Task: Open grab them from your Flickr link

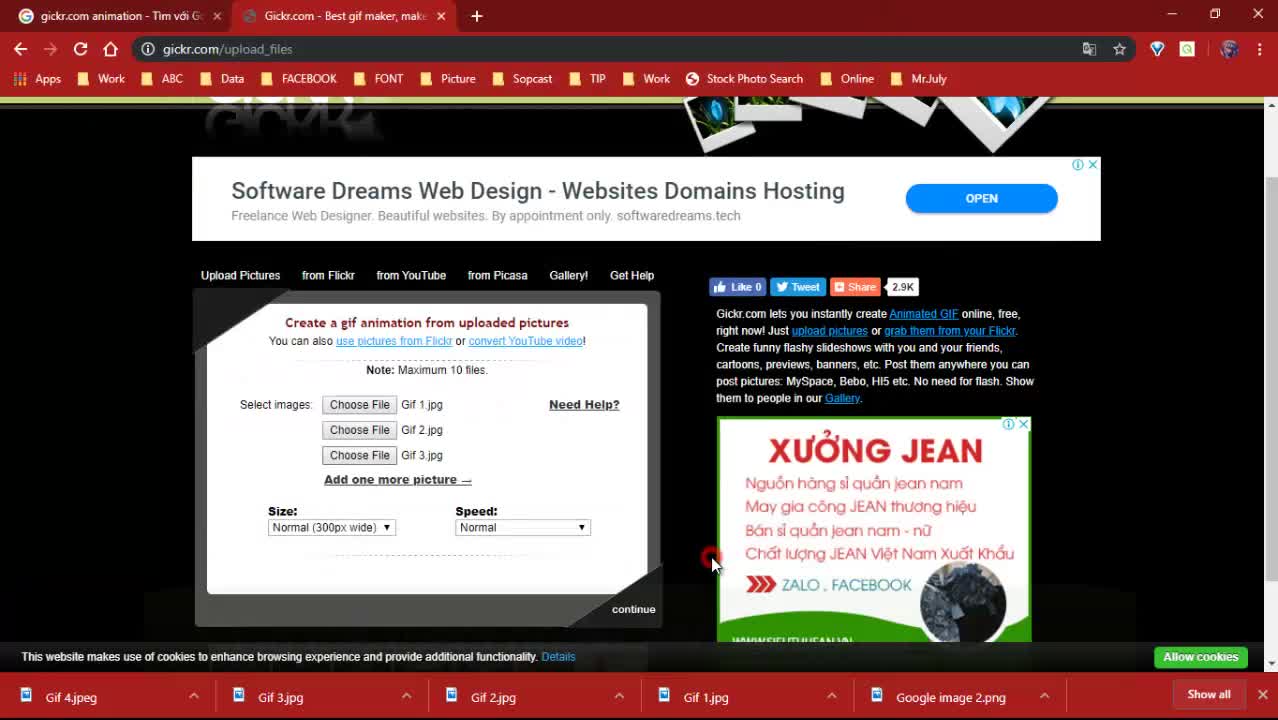Action: [950, 331]
